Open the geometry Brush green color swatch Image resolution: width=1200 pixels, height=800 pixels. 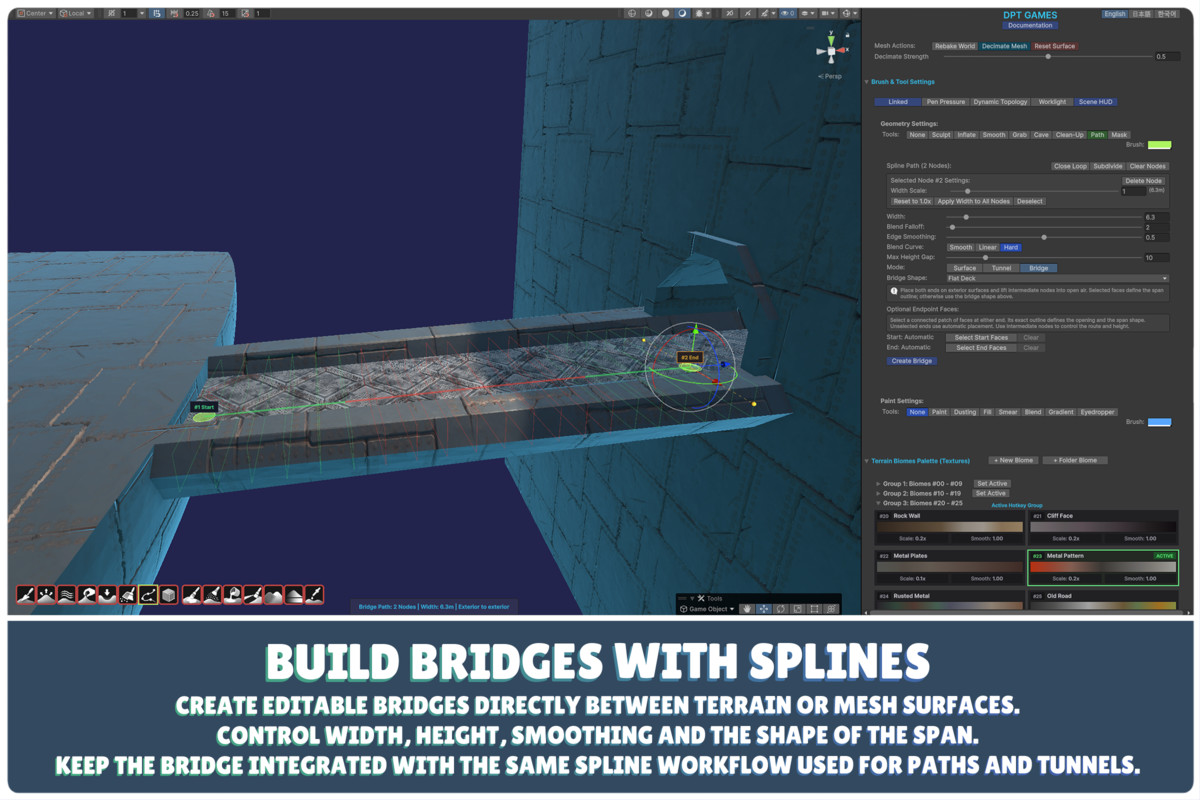[x=1159, y=145]
